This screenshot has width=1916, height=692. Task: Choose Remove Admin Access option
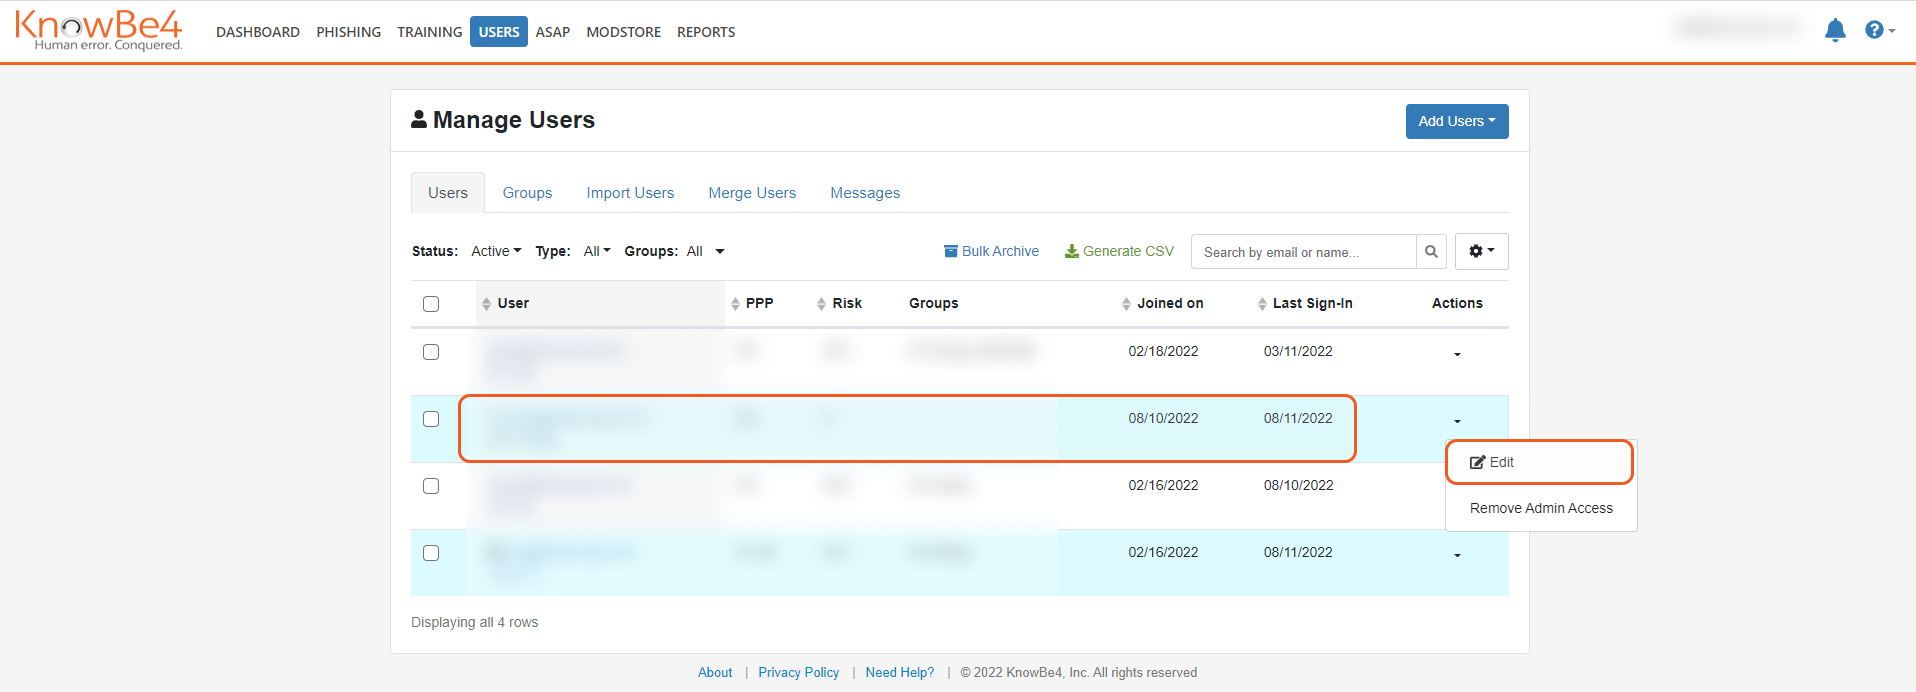click(1541, 508)
